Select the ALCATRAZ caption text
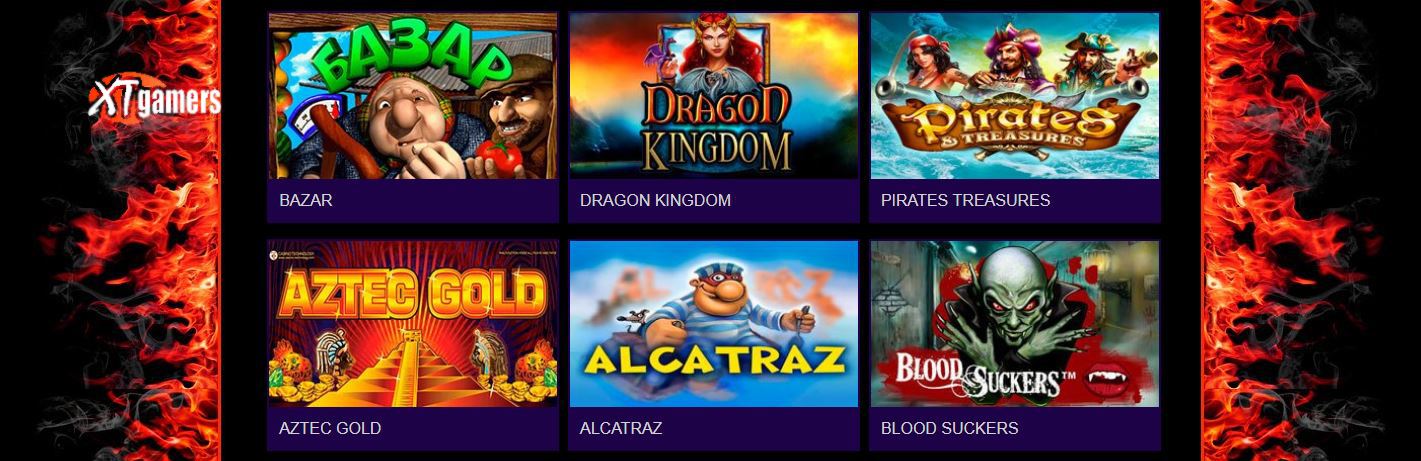 click(621, 428)
